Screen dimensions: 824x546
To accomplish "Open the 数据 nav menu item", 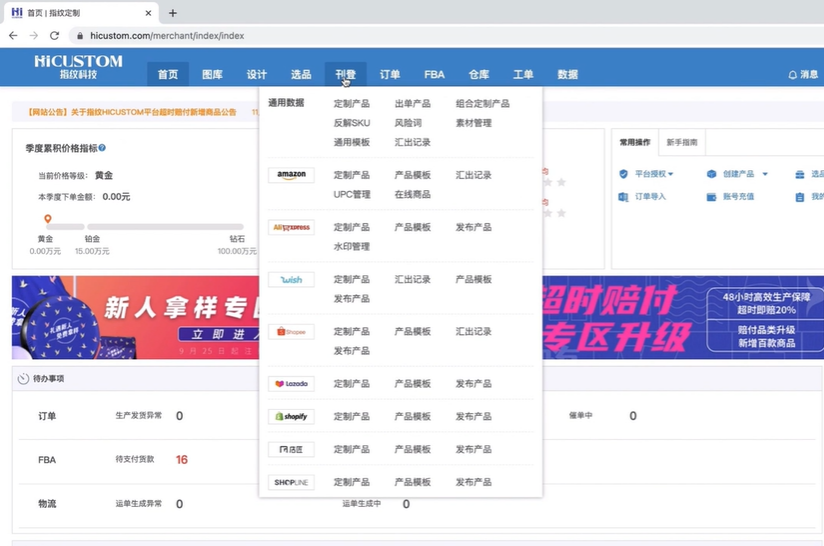I will [568, 75].
